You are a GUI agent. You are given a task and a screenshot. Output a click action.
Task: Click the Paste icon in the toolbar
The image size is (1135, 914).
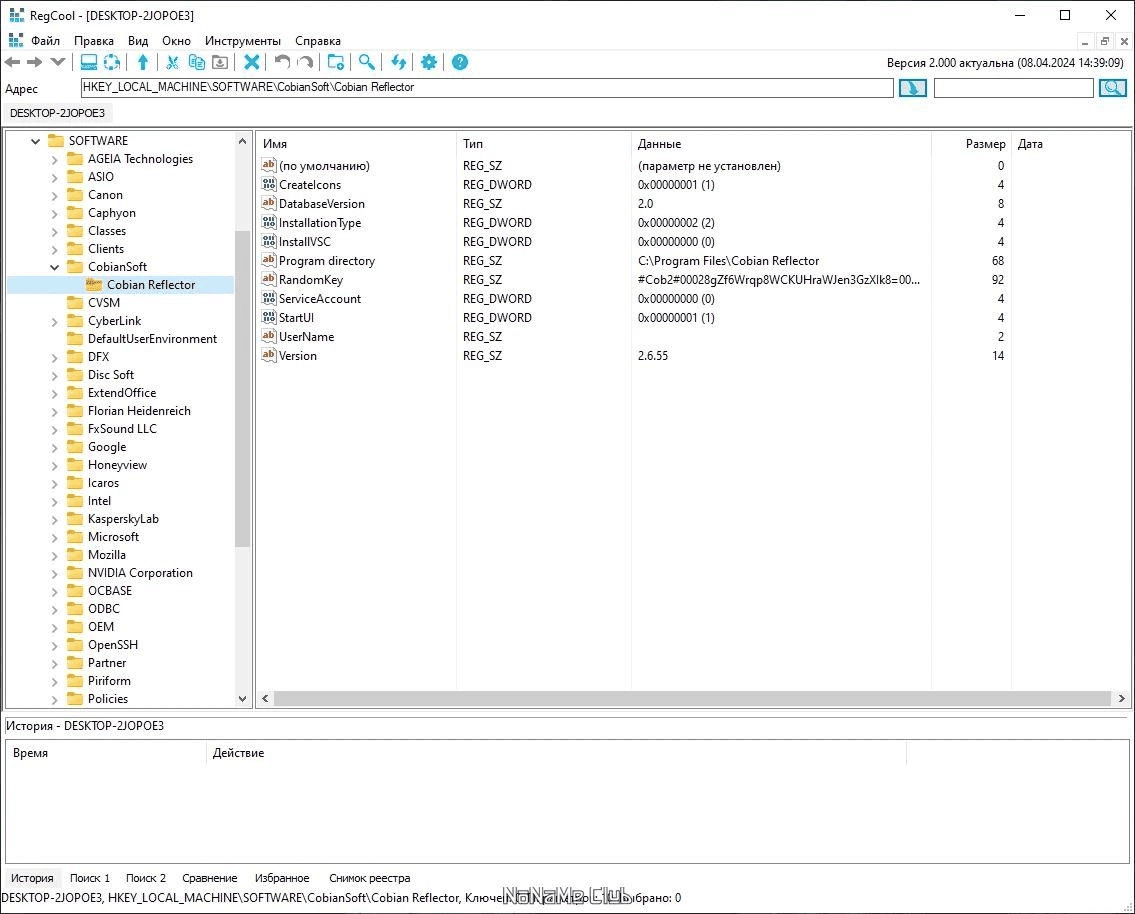pyautogui.click(x=220, y=62)
